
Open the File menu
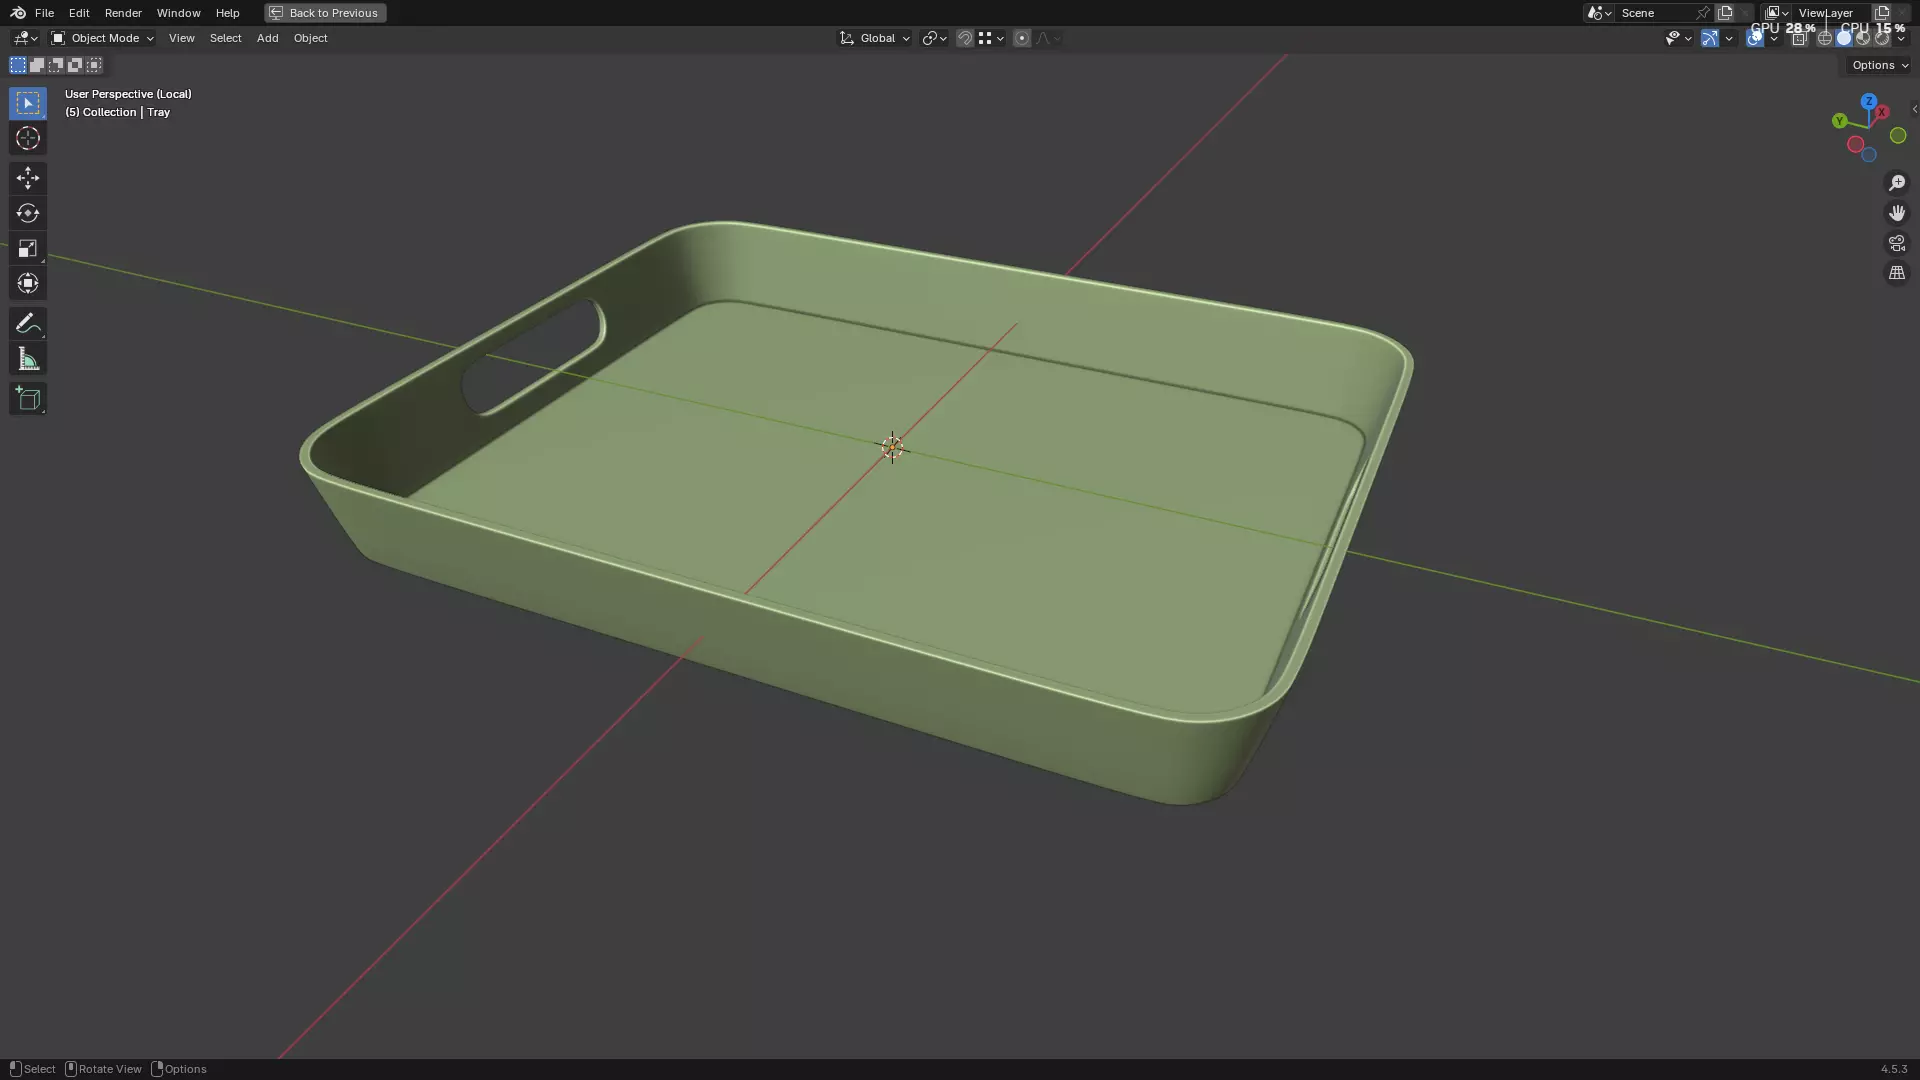[x=44, y=13]
